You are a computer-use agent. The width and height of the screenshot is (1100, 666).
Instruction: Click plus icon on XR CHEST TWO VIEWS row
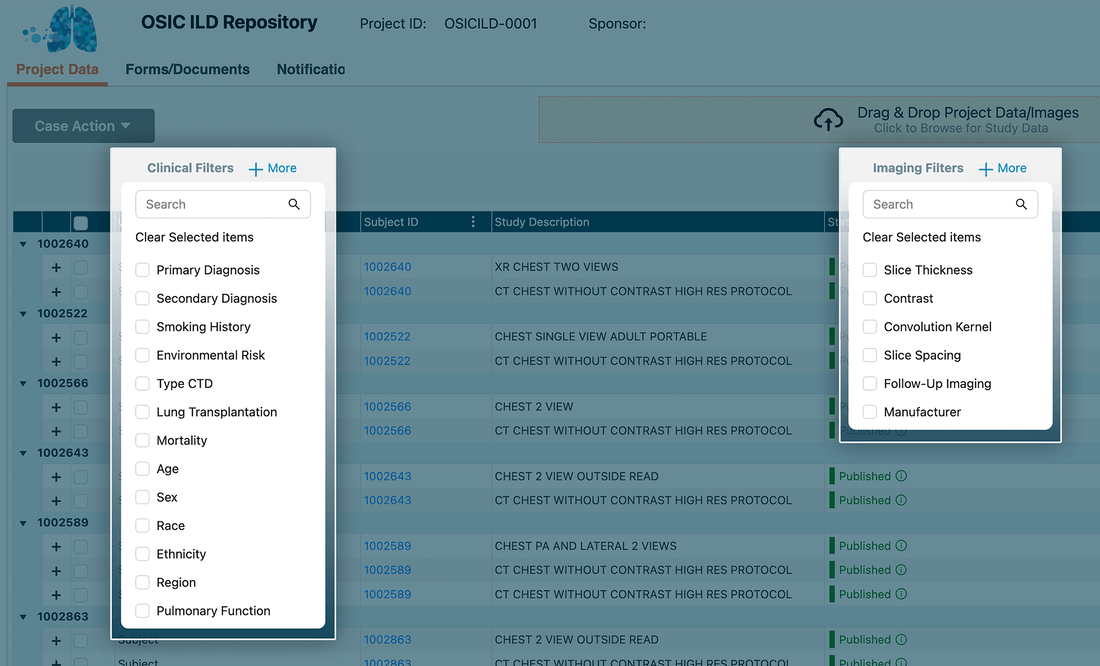[56, 268]
